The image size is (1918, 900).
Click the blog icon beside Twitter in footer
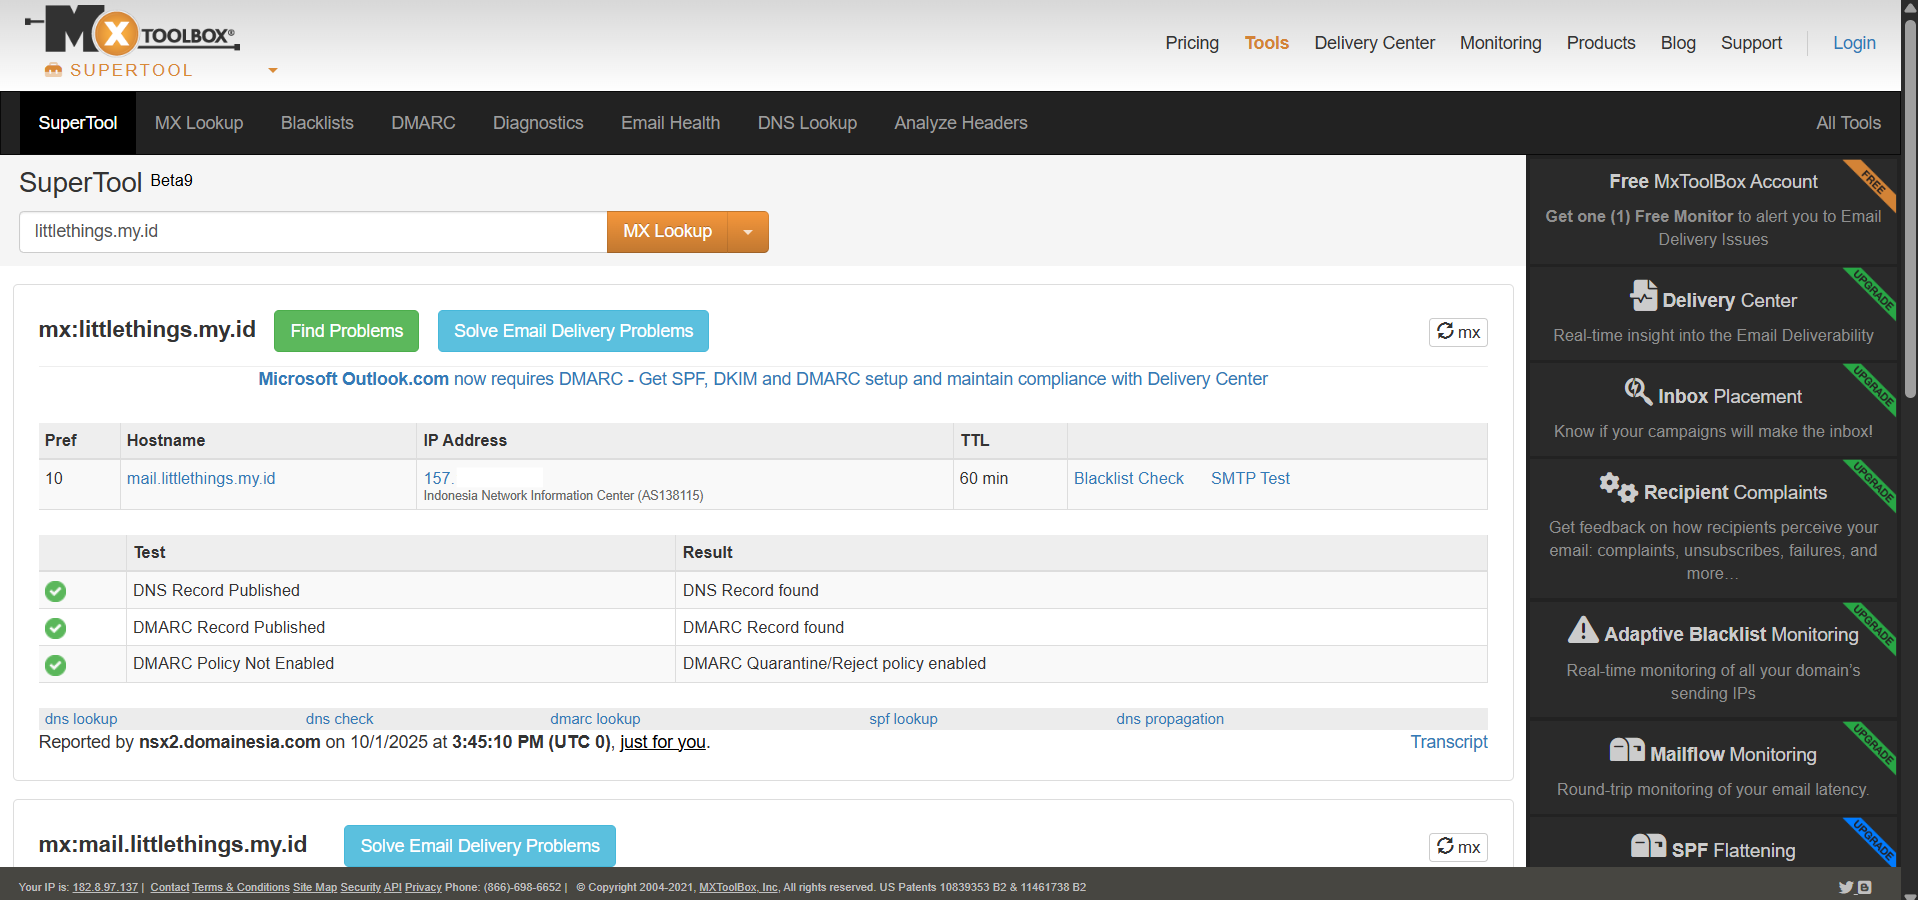click(x=1864, y=887)
